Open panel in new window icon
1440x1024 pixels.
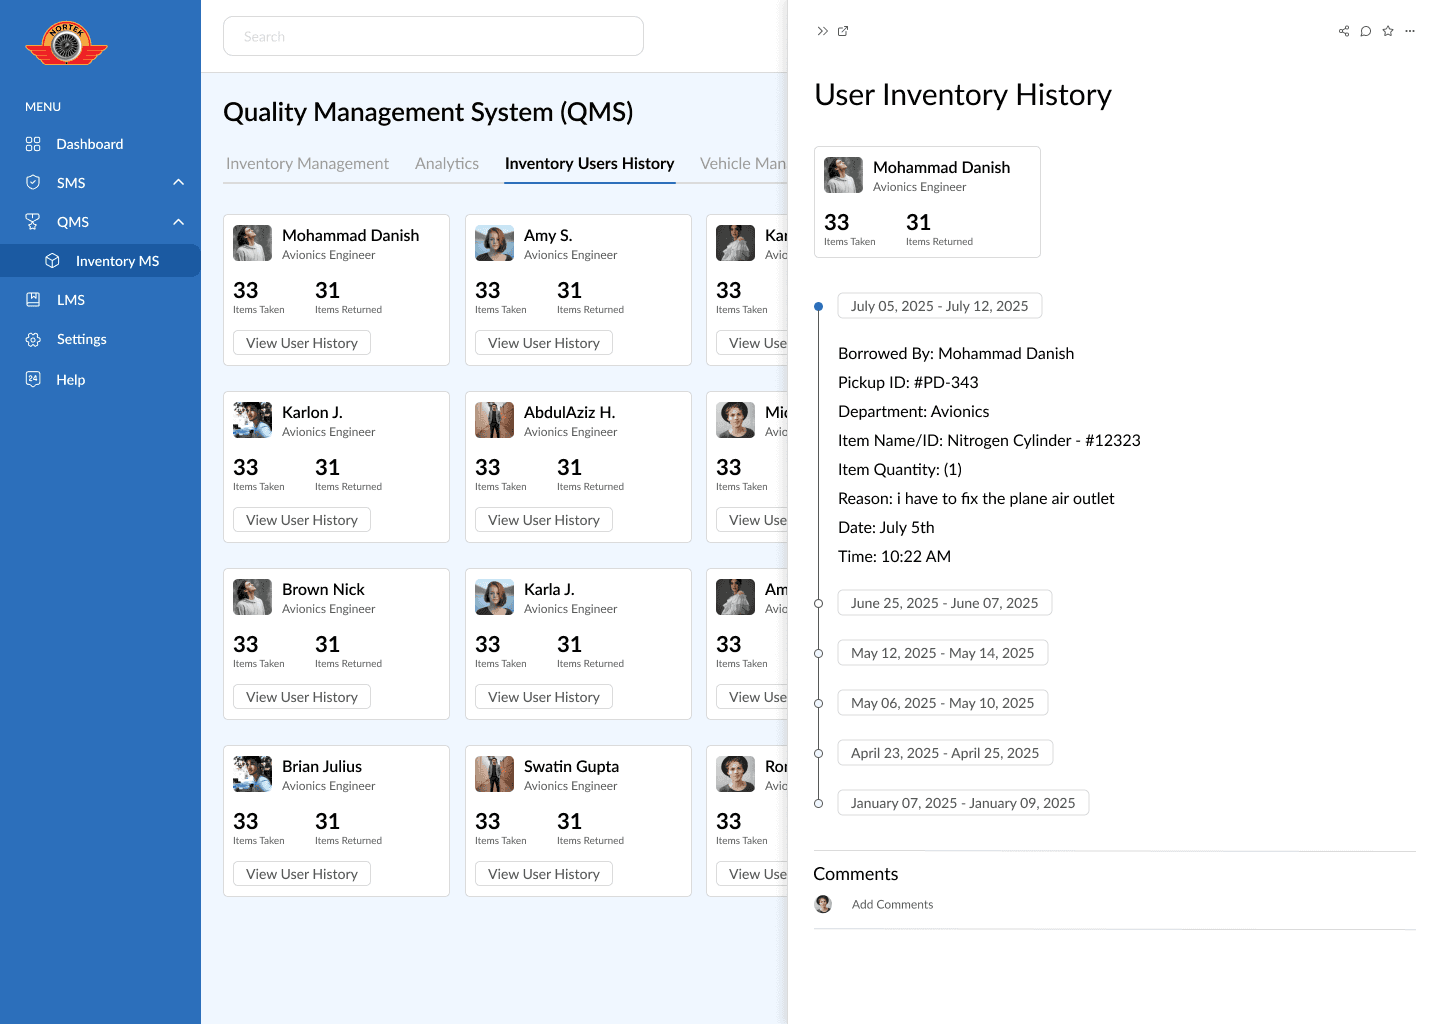[x=843, y=31]
